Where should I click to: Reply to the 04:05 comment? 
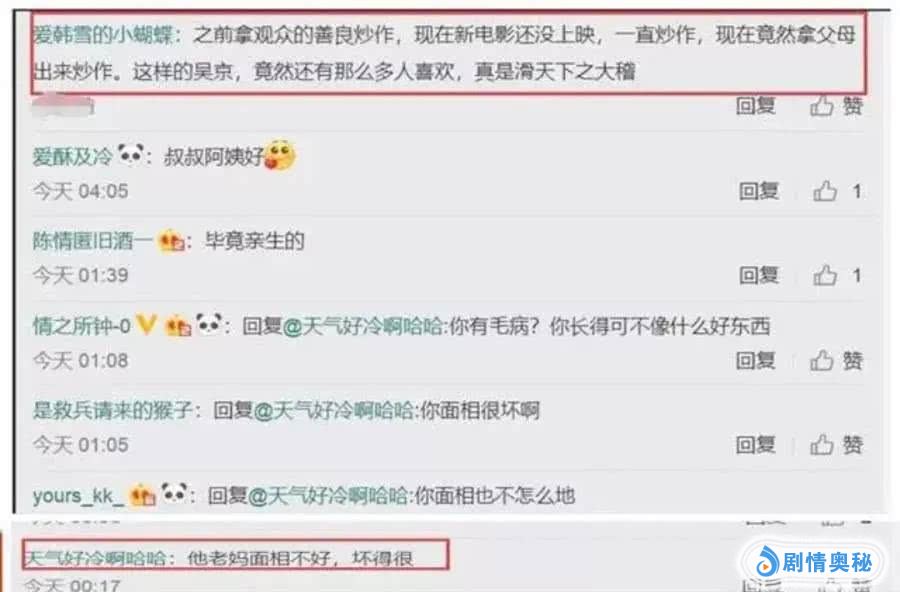click(x=759, y=191)
